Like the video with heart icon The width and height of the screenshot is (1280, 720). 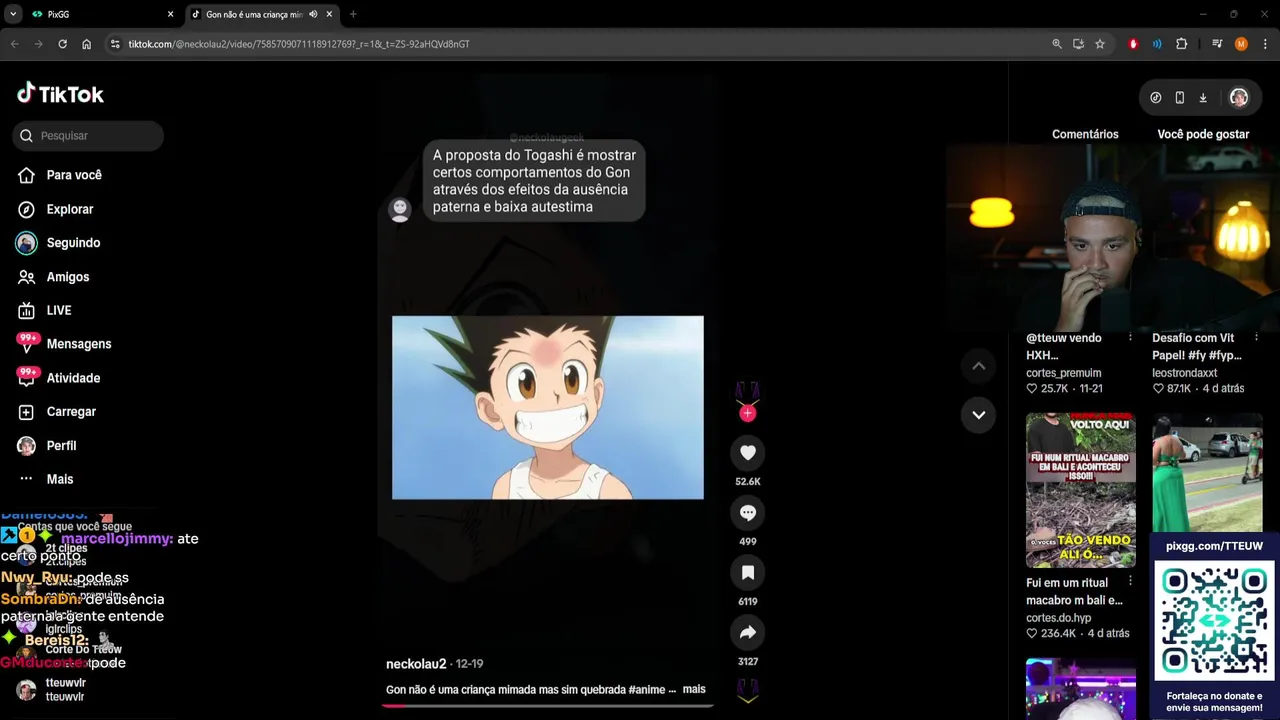748,453
